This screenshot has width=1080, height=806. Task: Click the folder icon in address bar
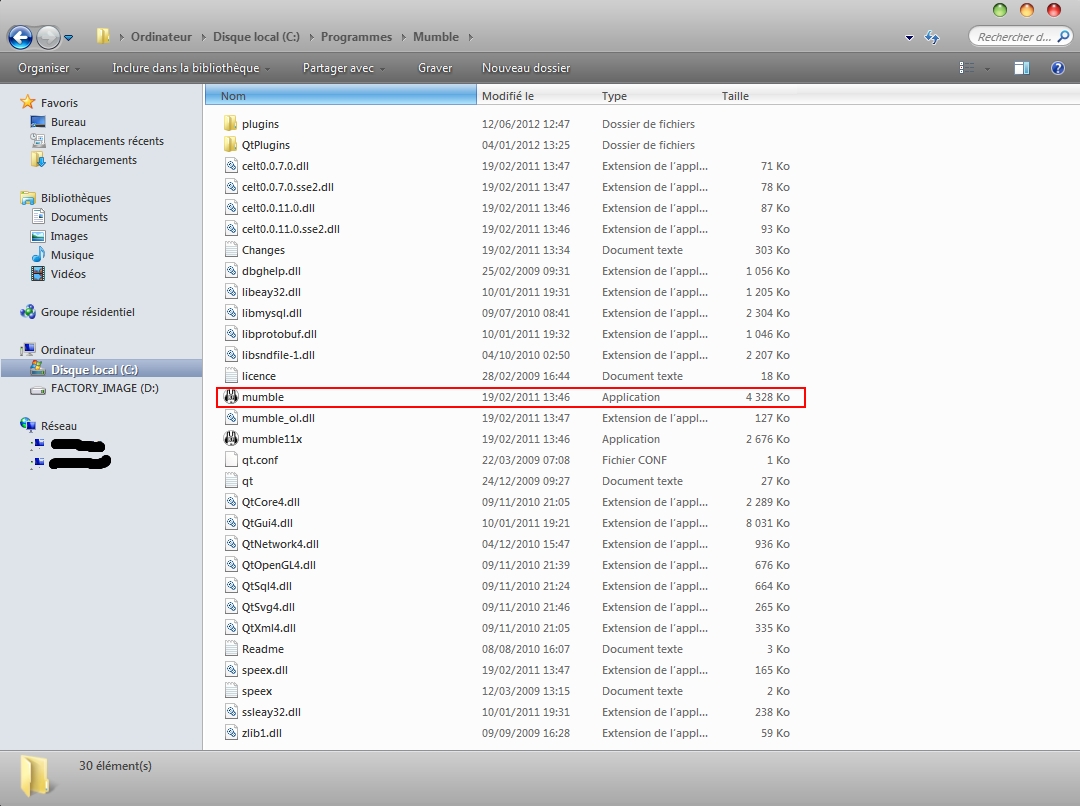[103, 37]
